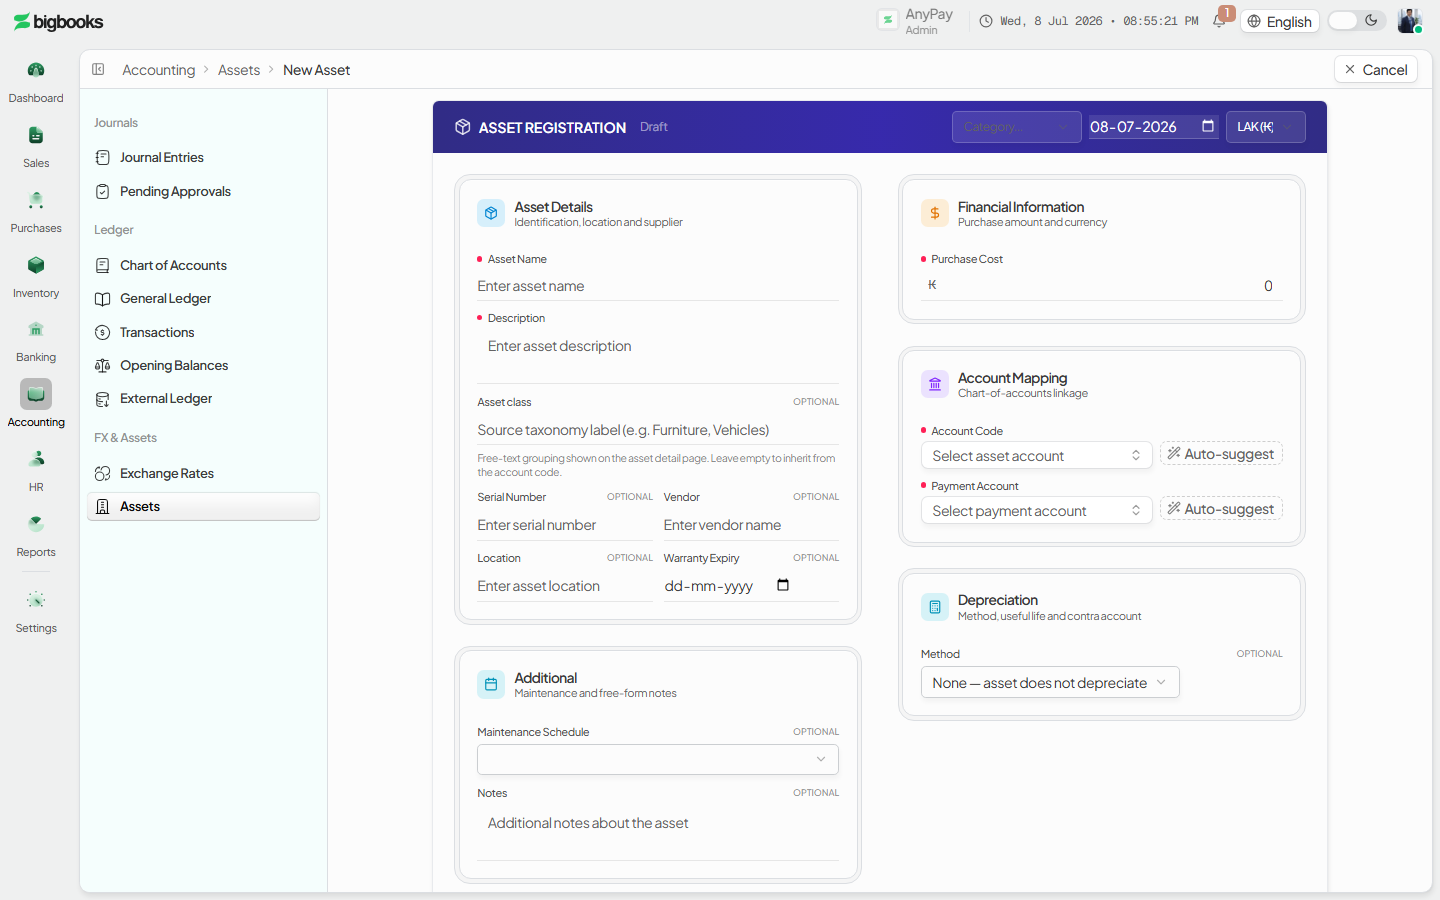
Task: Click the Additional section calendar icon
Action: click(x=491, y=684)
